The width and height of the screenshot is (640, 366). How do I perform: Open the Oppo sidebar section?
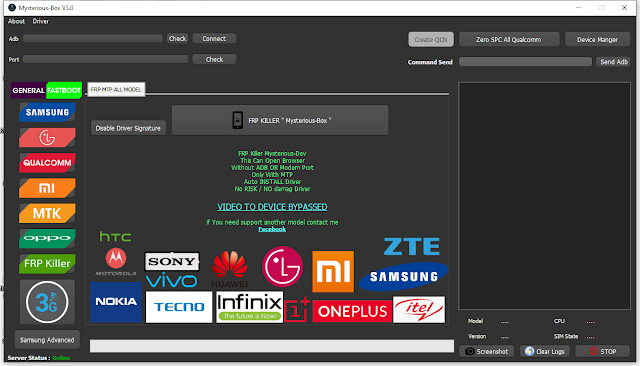(x=47, y=238)
